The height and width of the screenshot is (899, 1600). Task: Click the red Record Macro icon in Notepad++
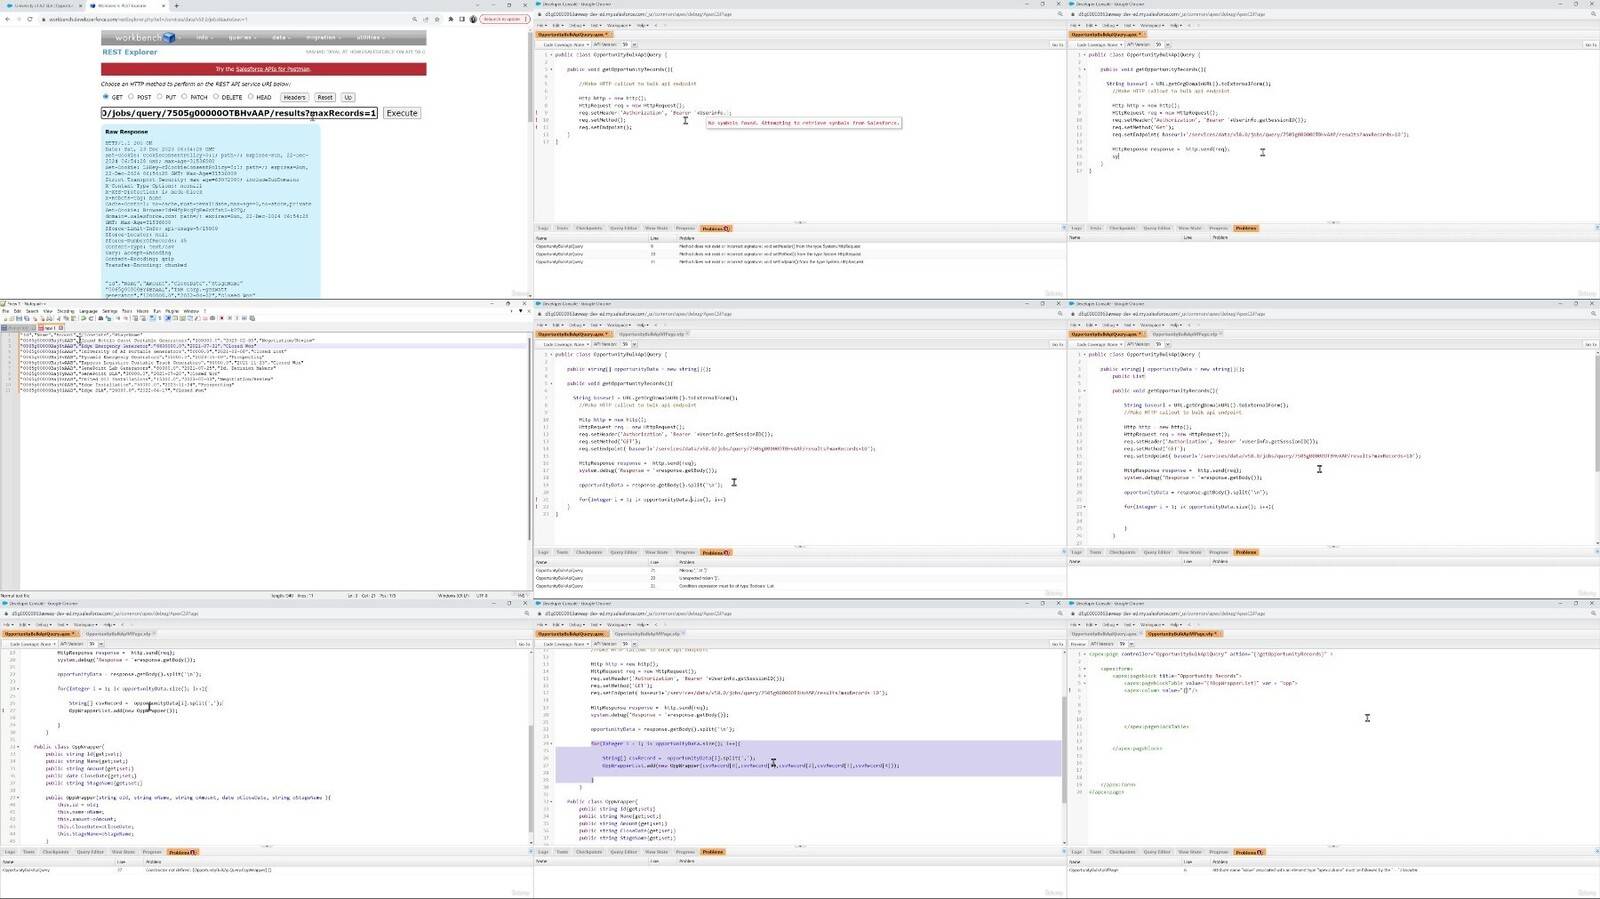[222, 318]
